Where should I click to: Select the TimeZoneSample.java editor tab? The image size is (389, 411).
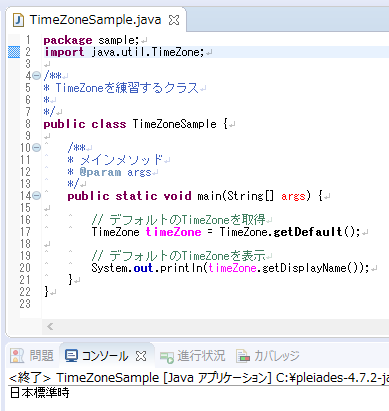[x=96, y=20]
